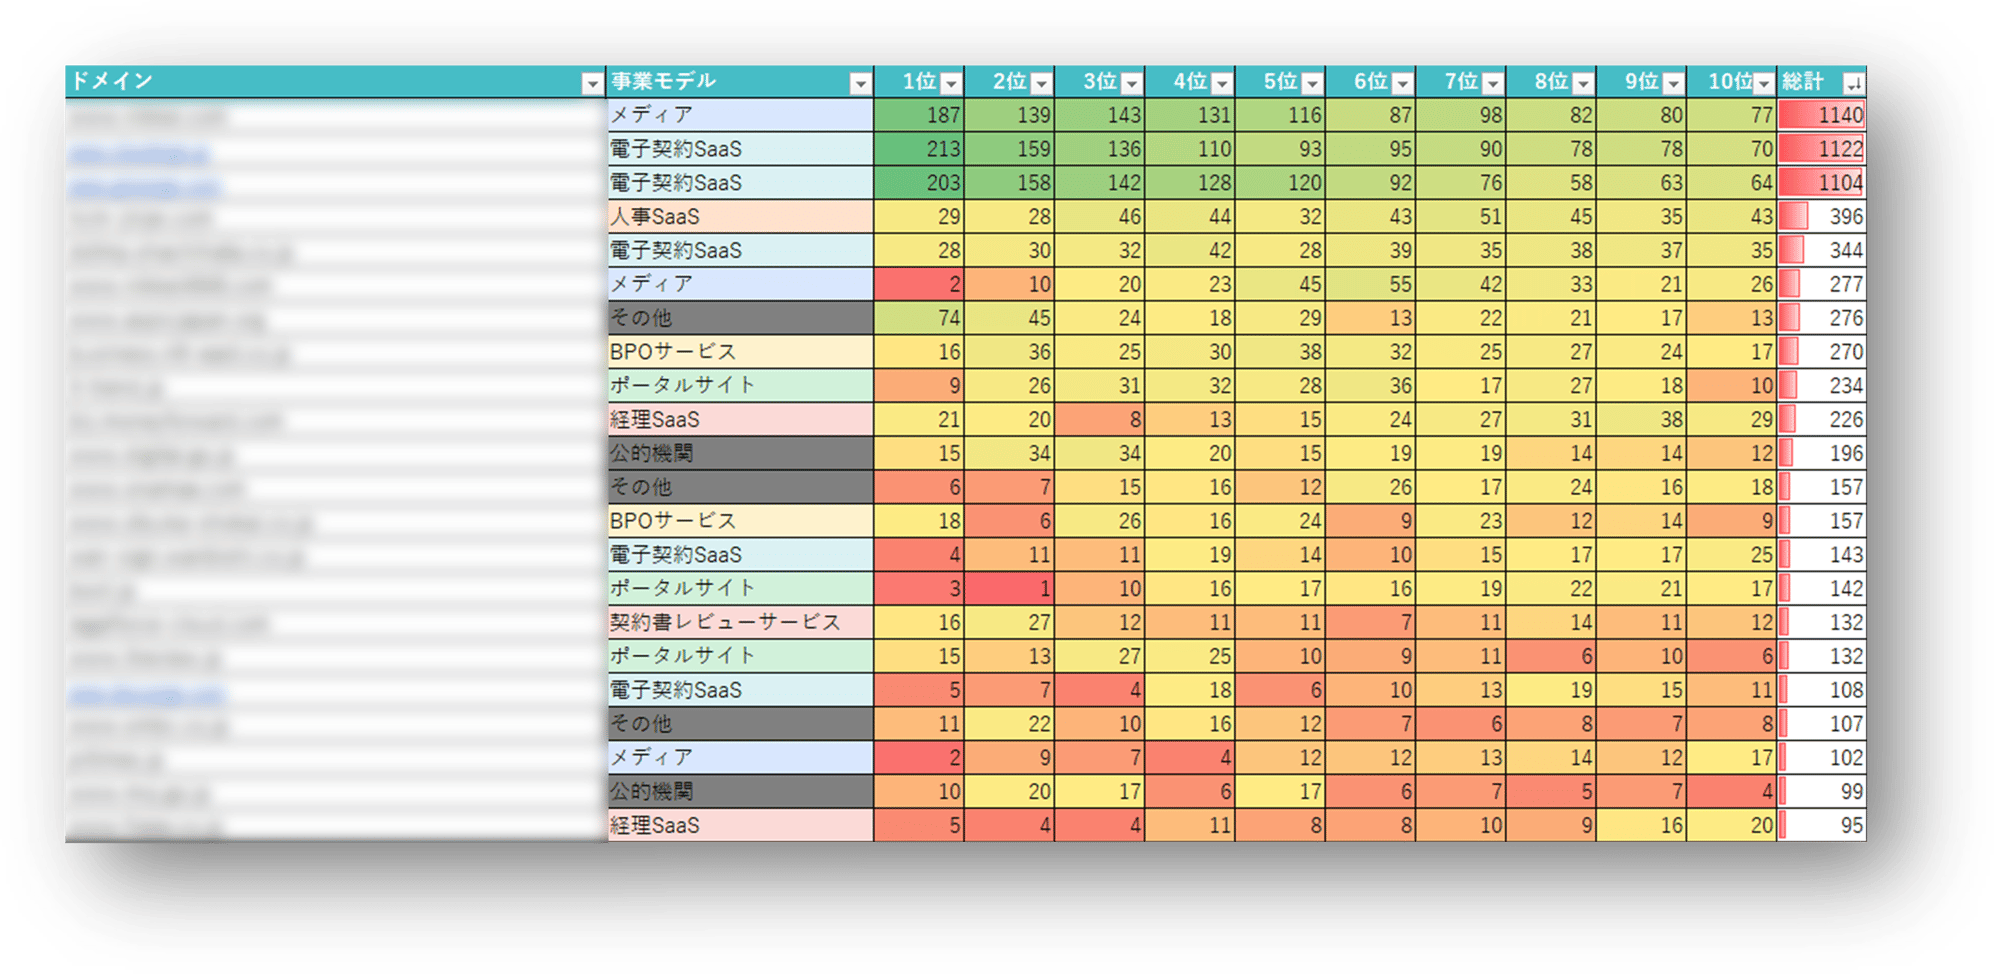Open the 9位 column filter dropdown
This screenshot has width=2000, height=976.
click(1673, 84)
